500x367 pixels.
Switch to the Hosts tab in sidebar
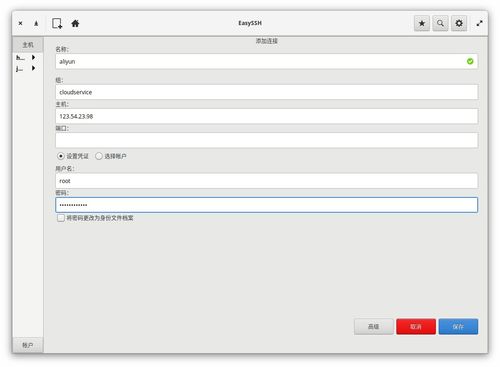[28, 45]
